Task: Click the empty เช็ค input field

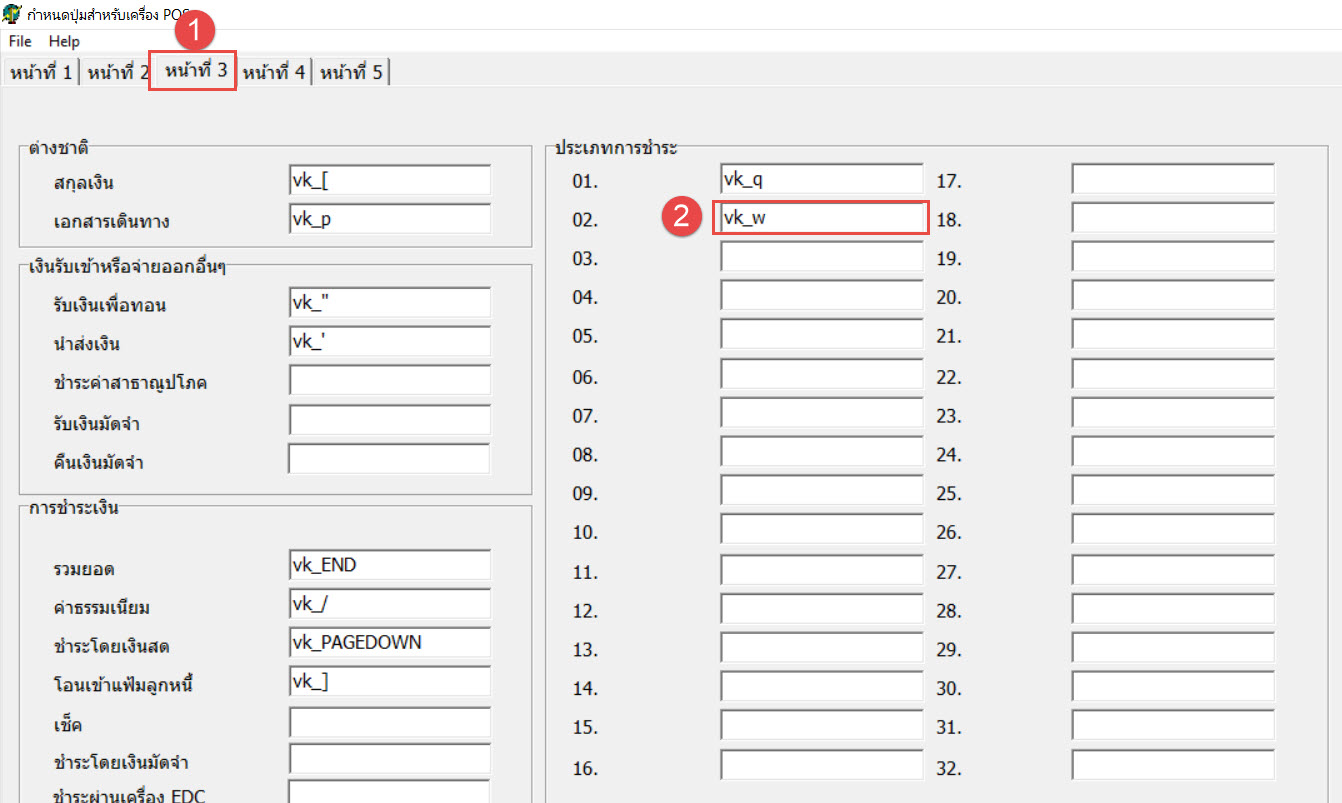Action: (389, 722)
